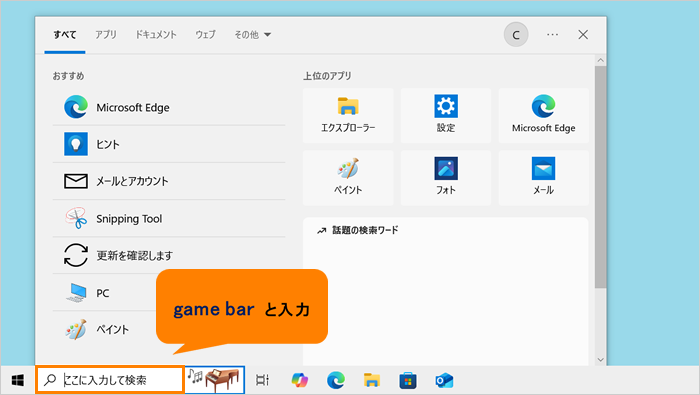The width and height of the screenshot is (700, 395).
Task: Open 設定 tile in top apps
Action: tap(446, 116)
